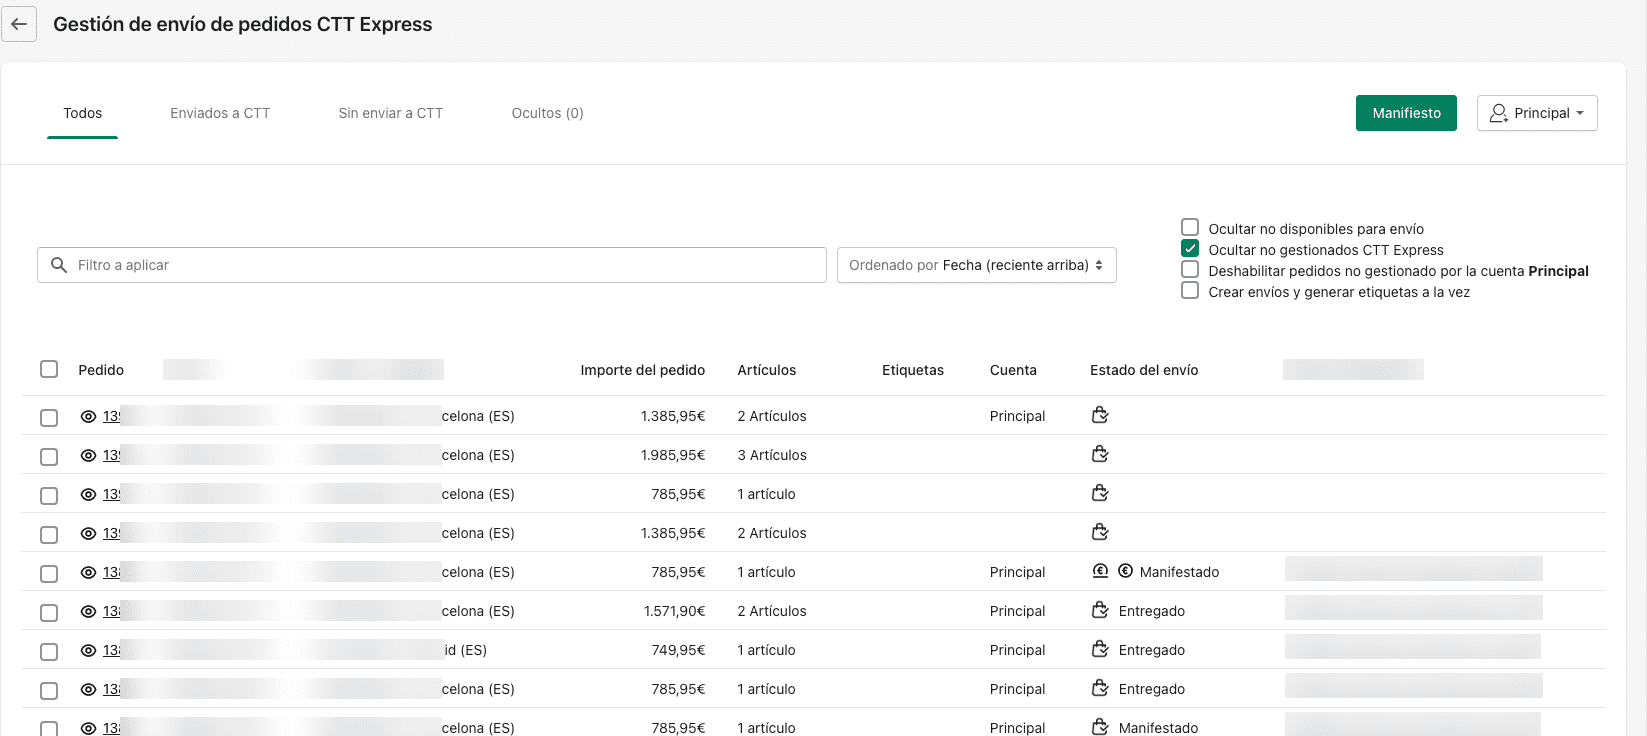Click the 749,95€ amount
This screenshot has width=1647, height=736.
[x=678, y=650]
